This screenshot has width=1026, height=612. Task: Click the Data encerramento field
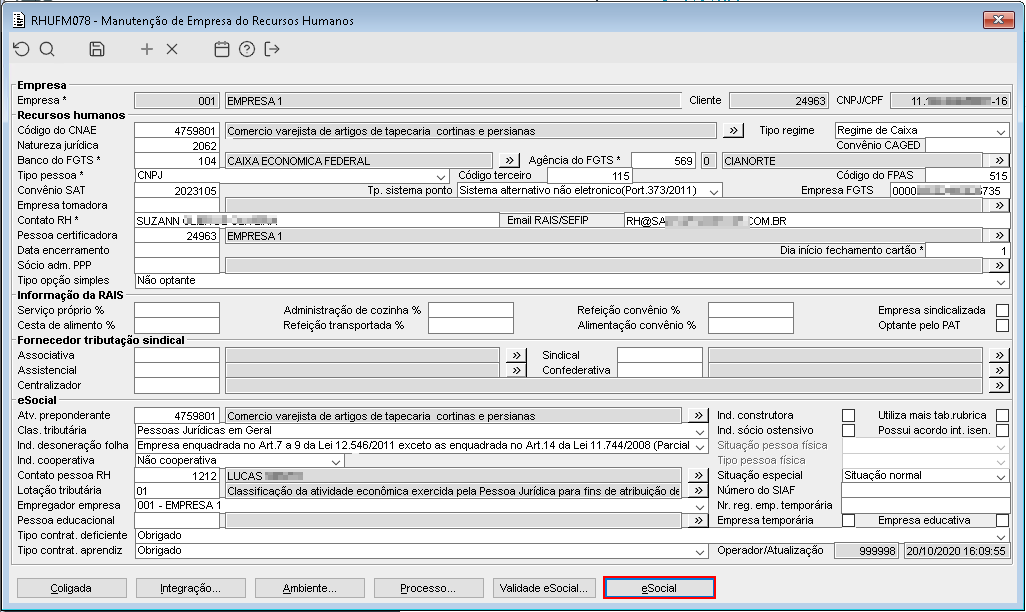[x=177, y=250]
